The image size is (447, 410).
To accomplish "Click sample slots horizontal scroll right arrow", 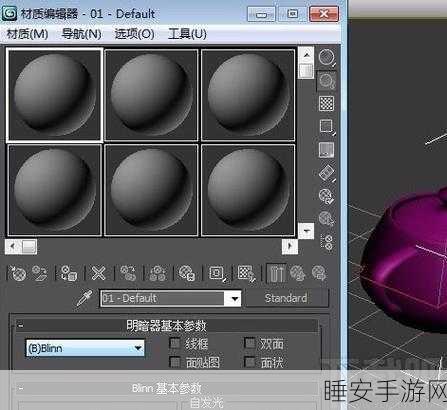I will 290,247.
